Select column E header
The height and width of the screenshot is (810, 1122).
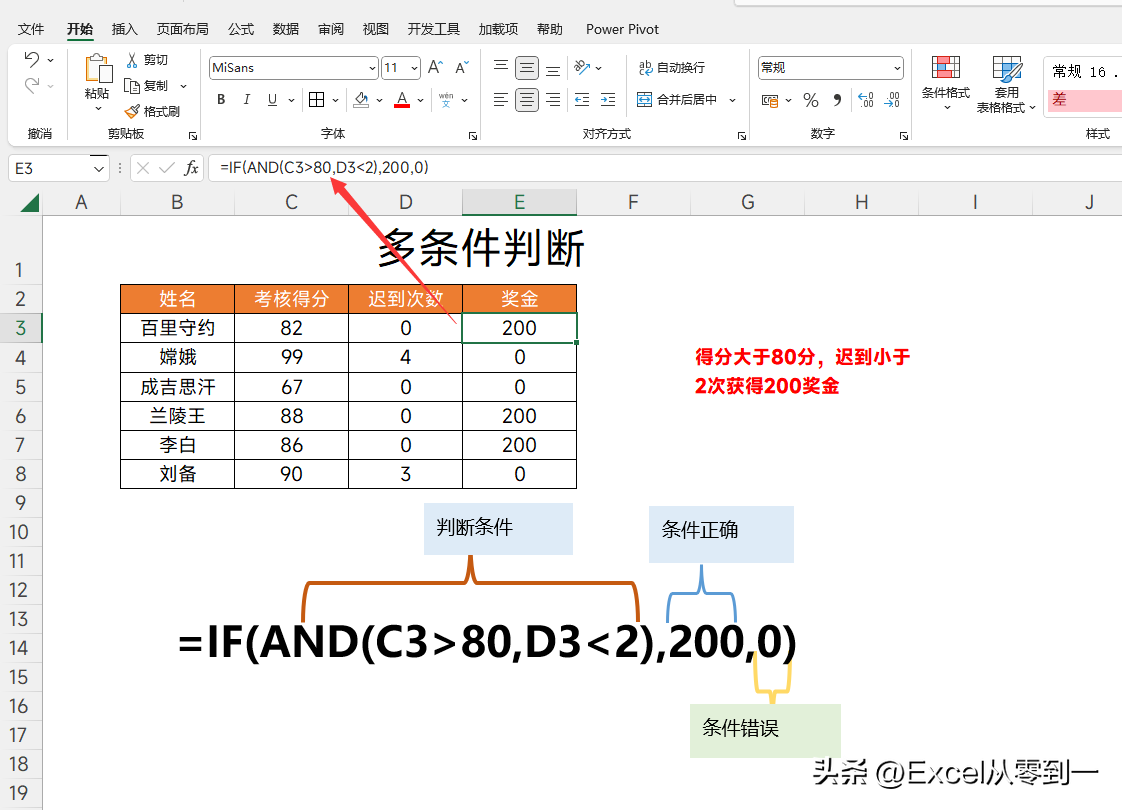[519, 202]
